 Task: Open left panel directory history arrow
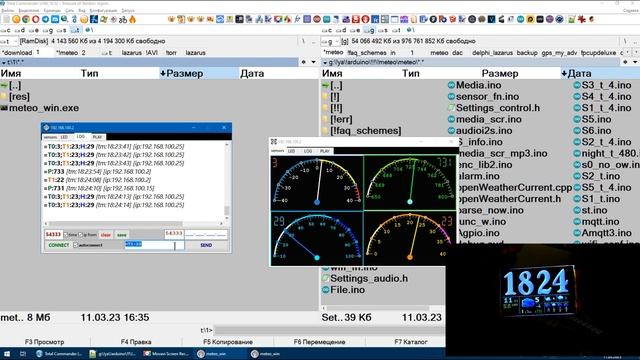click(313, 62)
